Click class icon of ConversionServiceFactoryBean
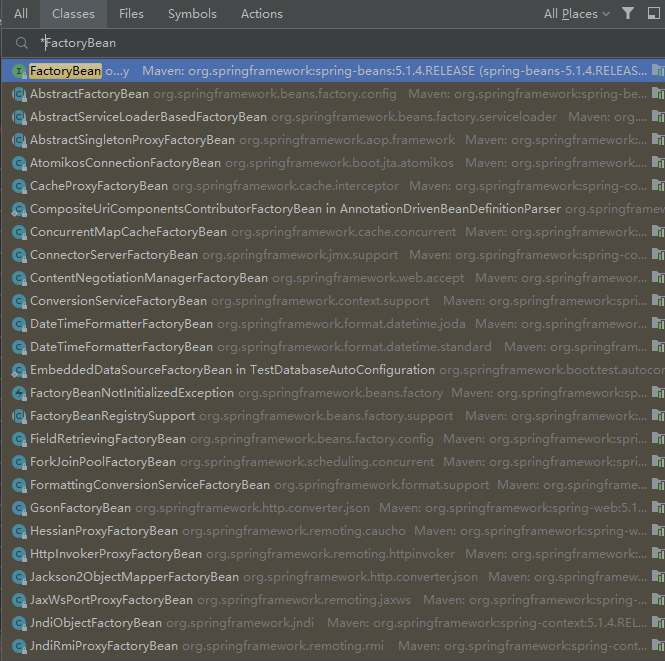665x661 pixels. pos(19,301)
